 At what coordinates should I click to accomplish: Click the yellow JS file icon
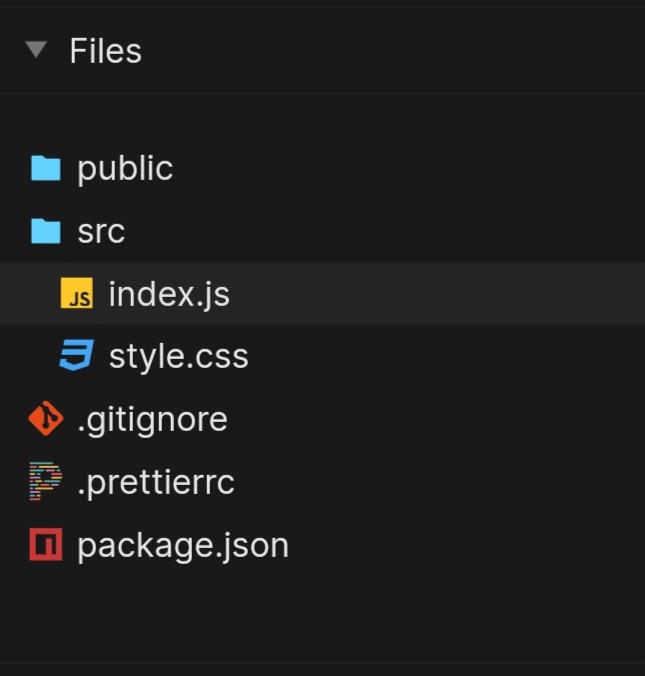click(x=77, y=295)
